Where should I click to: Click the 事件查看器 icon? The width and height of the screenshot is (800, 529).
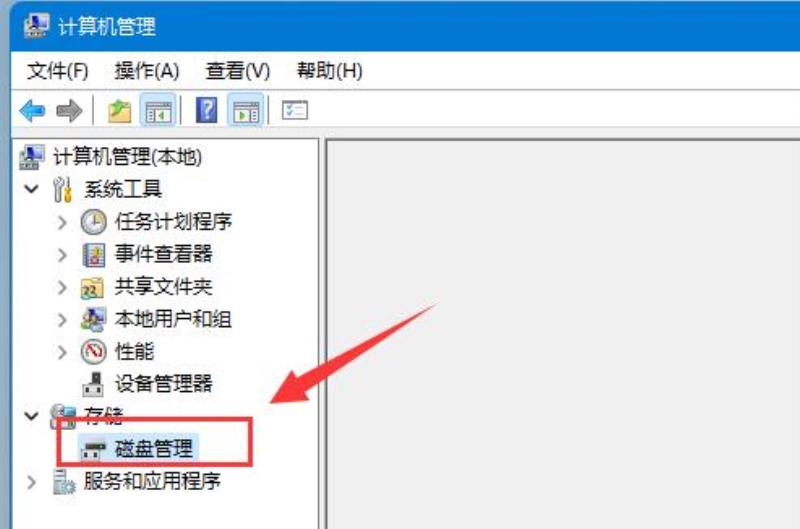pyautogui.click(x=94, y=255)
